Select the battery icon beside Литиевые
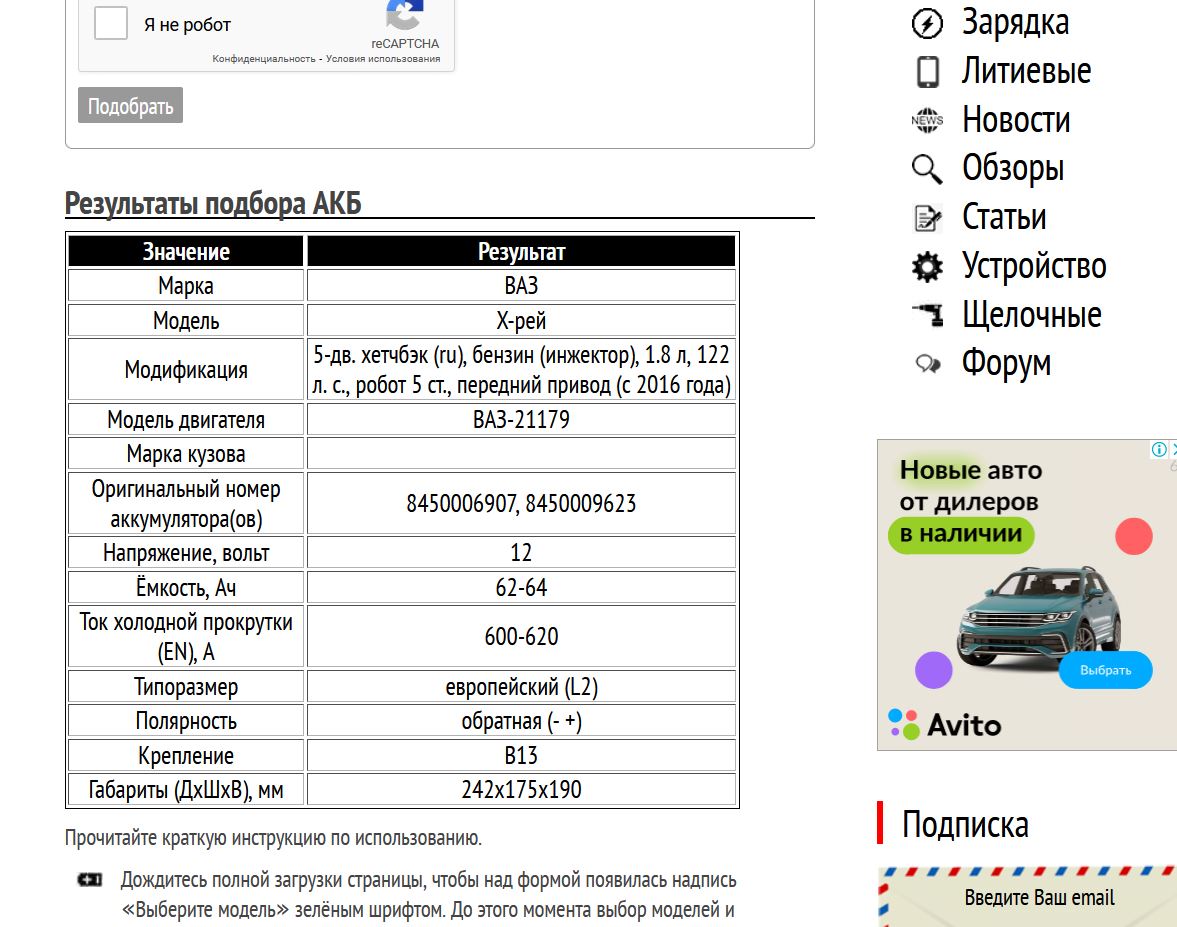Screen dimensions: 1177x927 pos(928,71)
